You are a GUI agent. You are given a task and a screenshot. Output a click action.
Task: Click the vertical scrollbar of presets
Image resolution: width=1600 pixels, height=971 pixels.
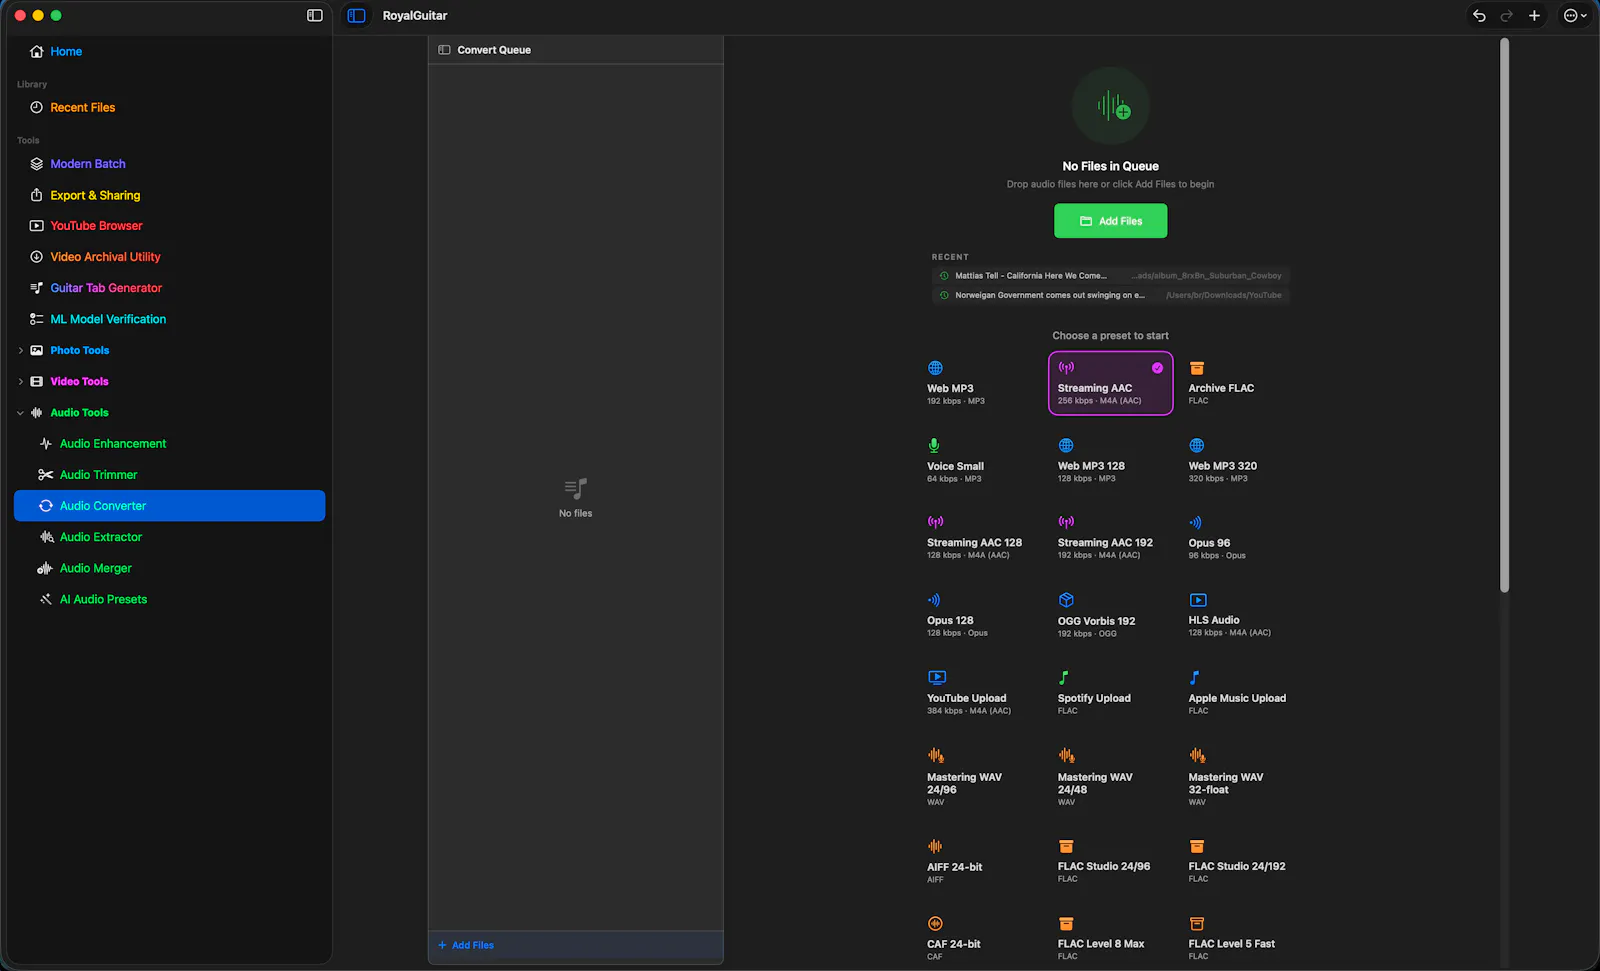point(1504,315)
